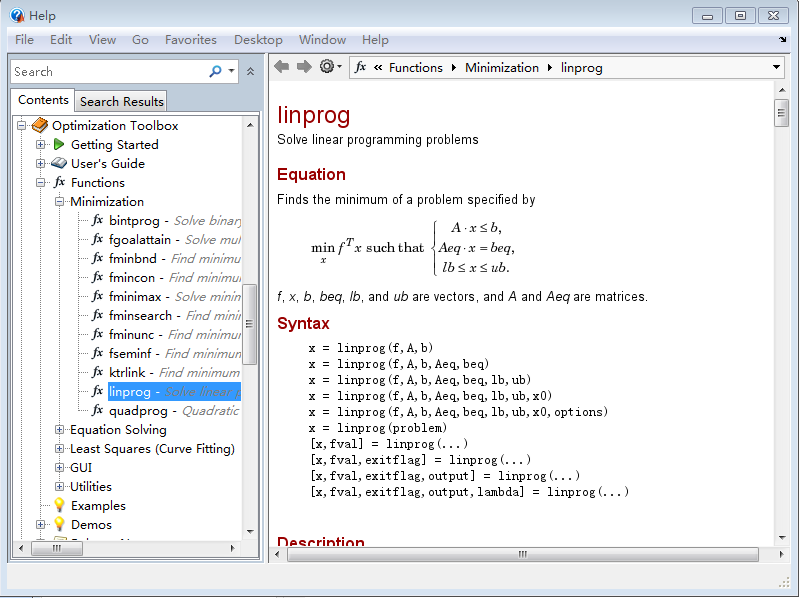Click the help page vertical scrollbar thumb
Screen dimensions: 799x598
pos(781,114)
